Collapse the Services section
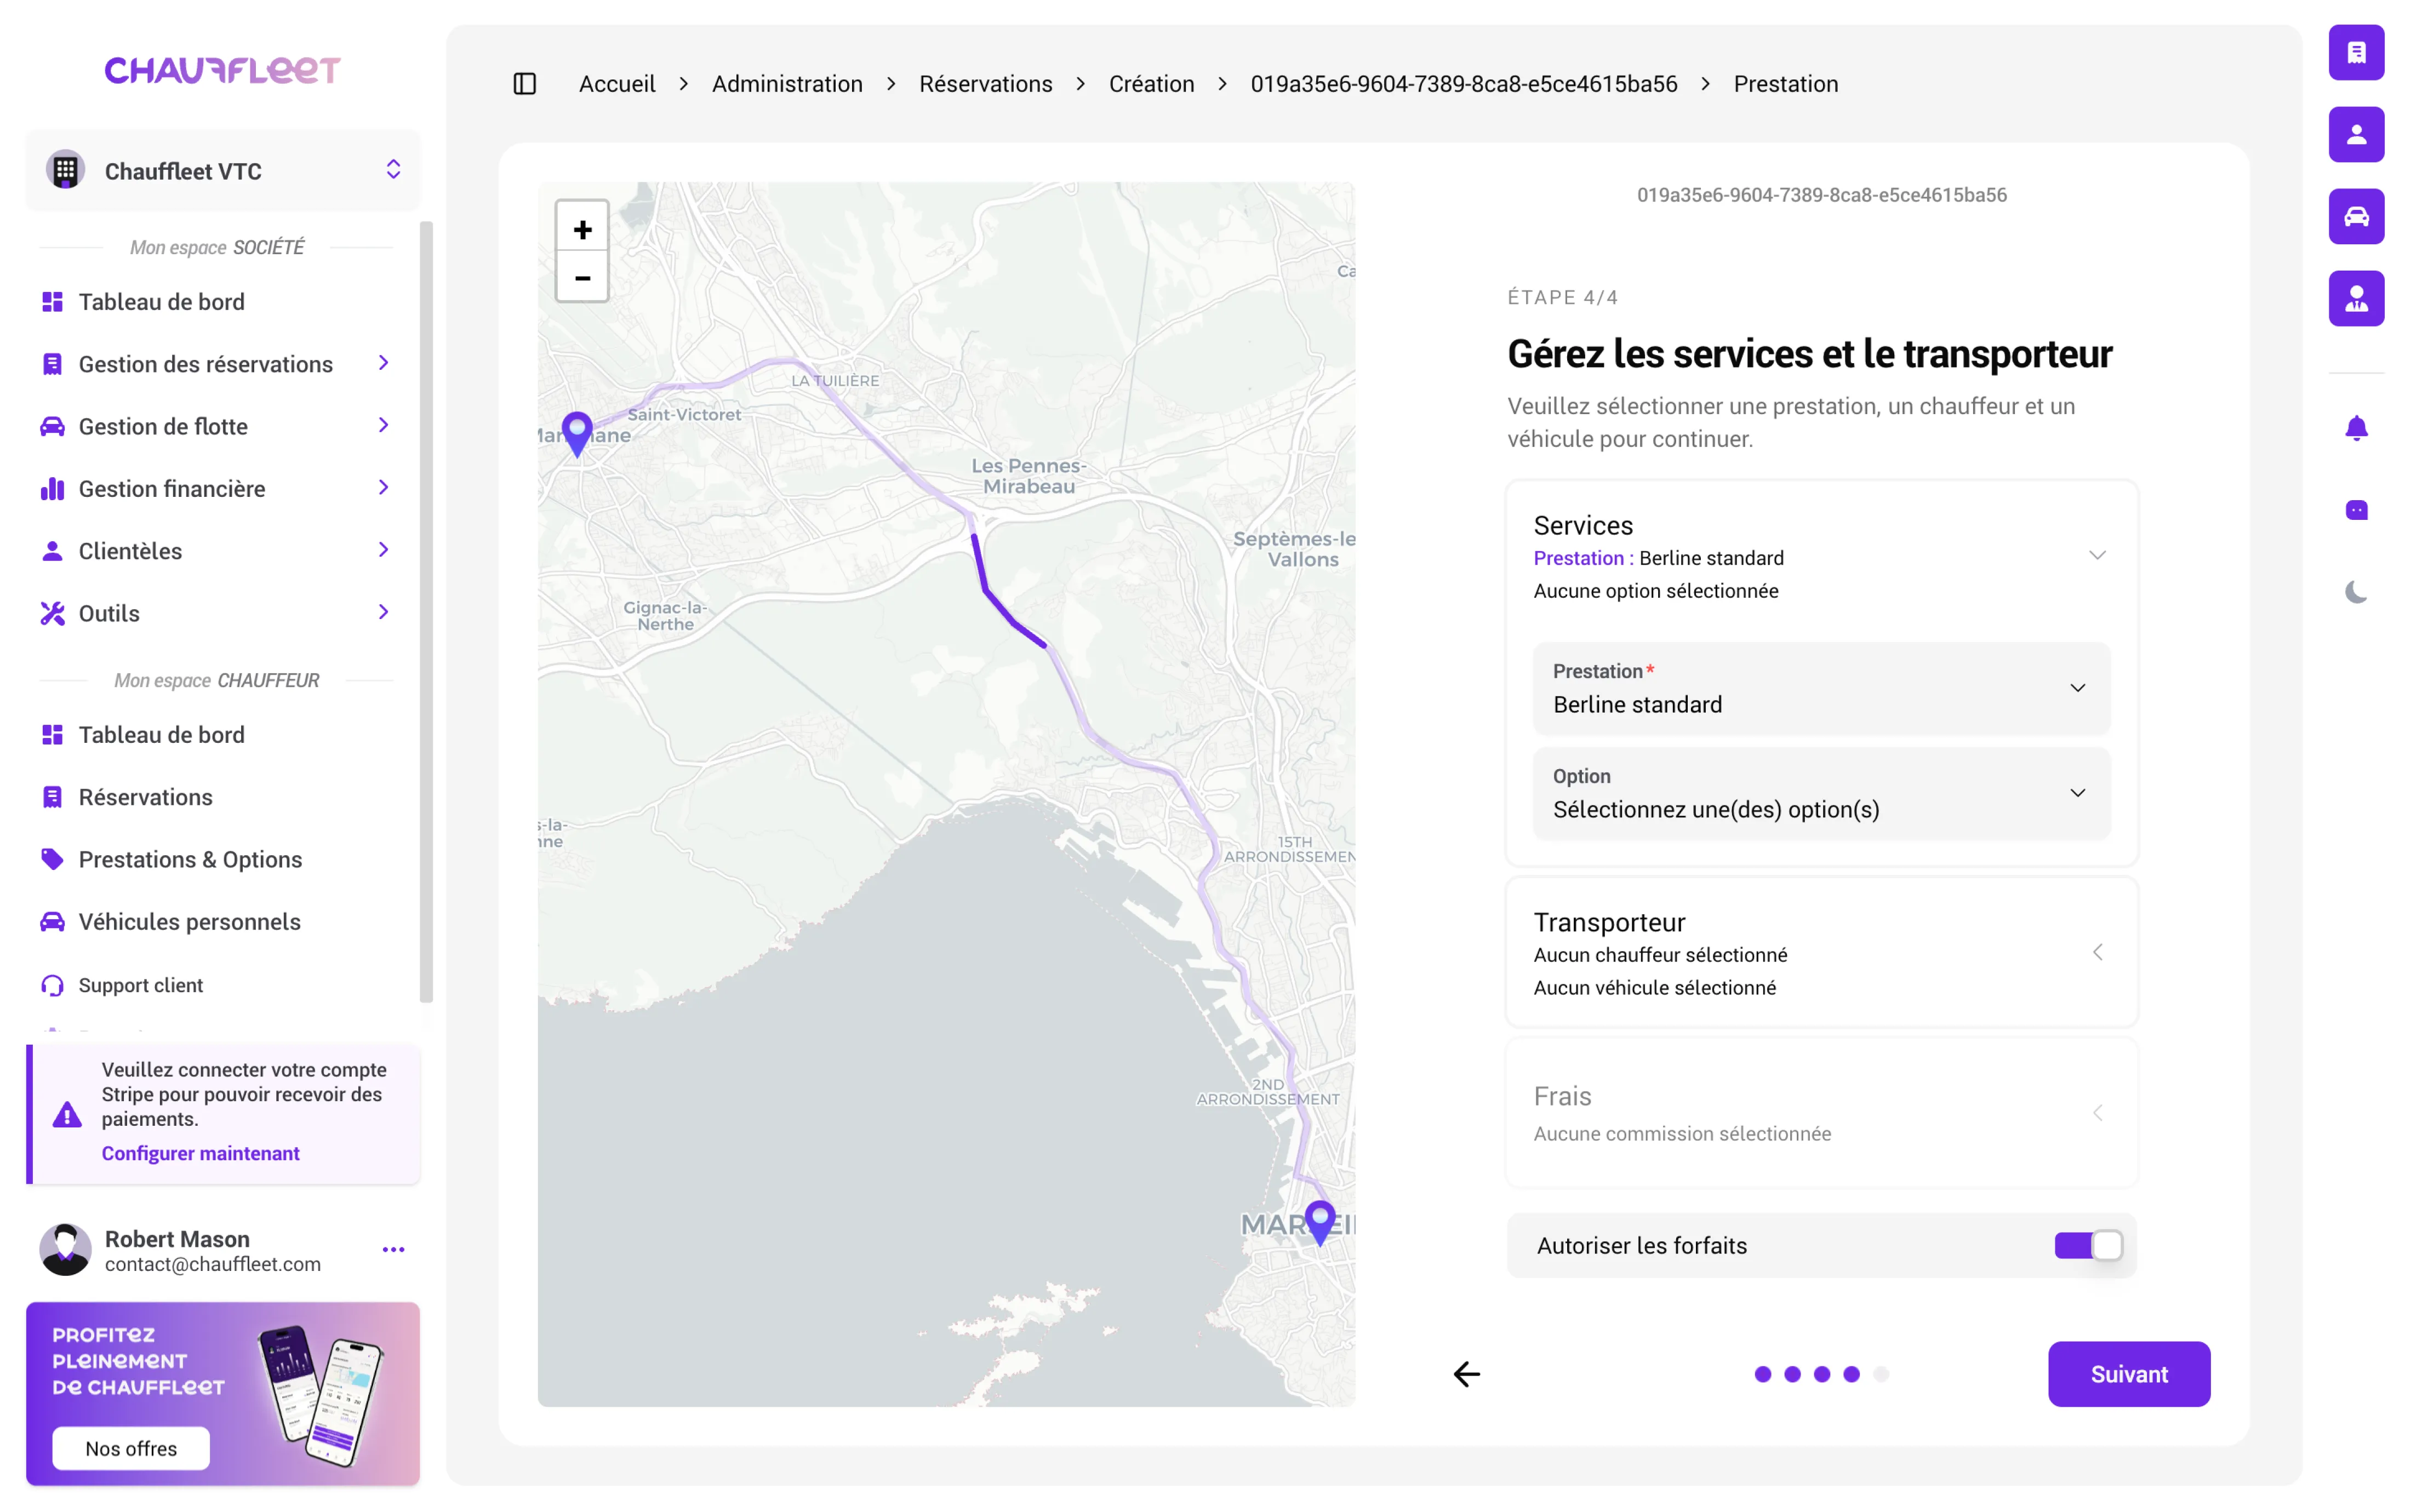Screen dimensions: 2411x1512 tap(2097, 556)
